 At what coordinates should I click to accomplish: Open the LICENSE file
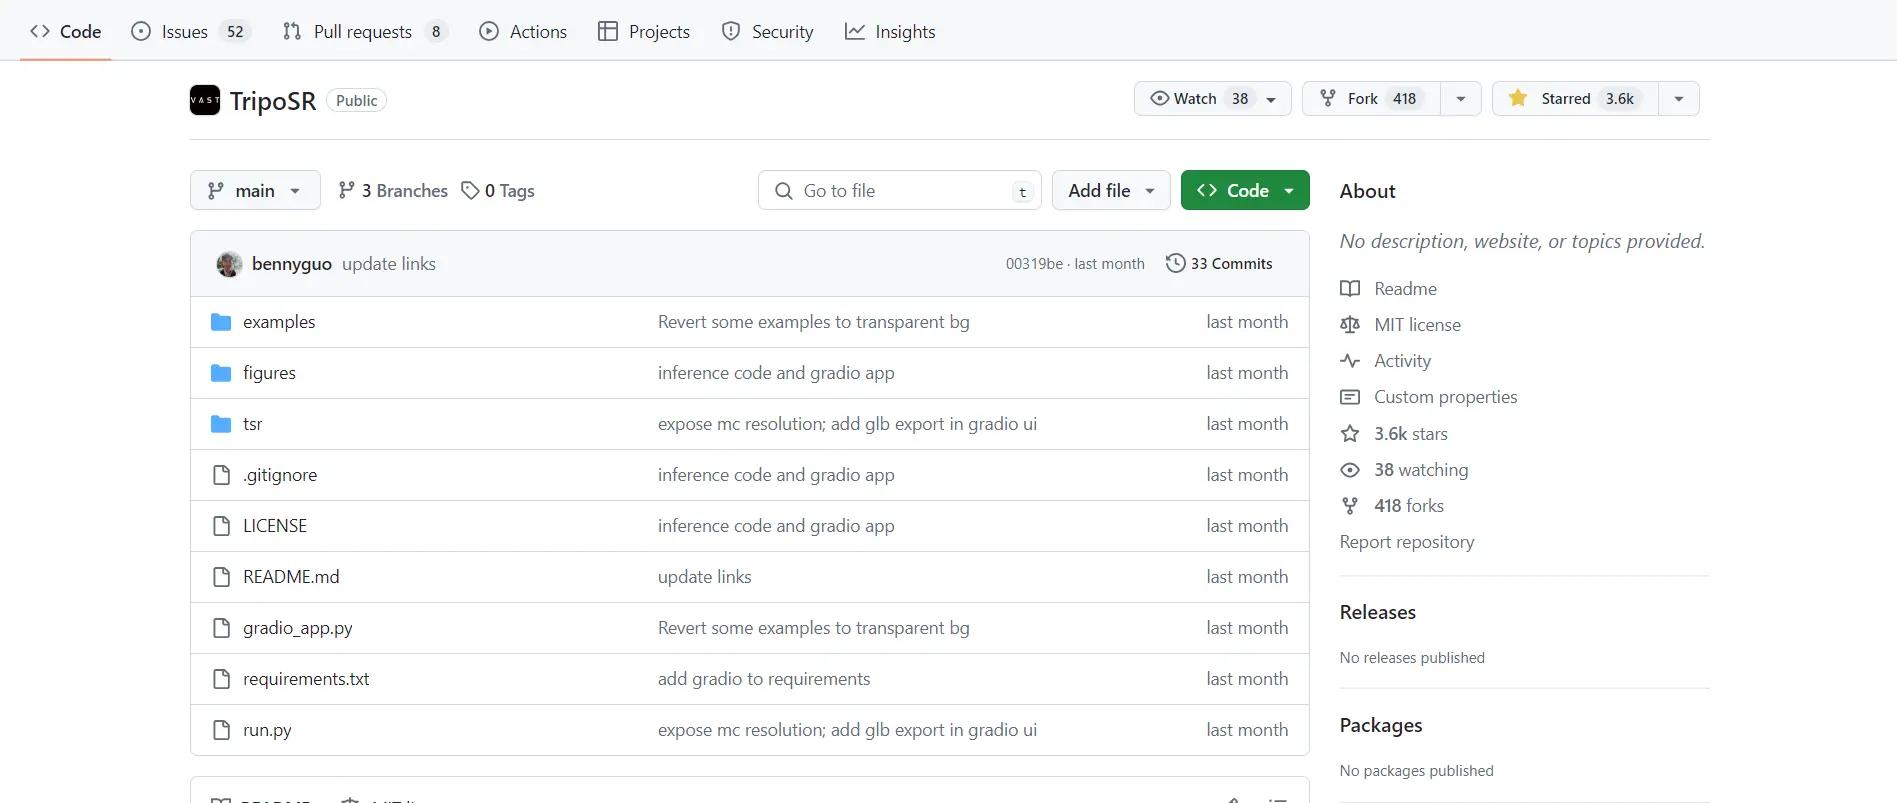275,526
